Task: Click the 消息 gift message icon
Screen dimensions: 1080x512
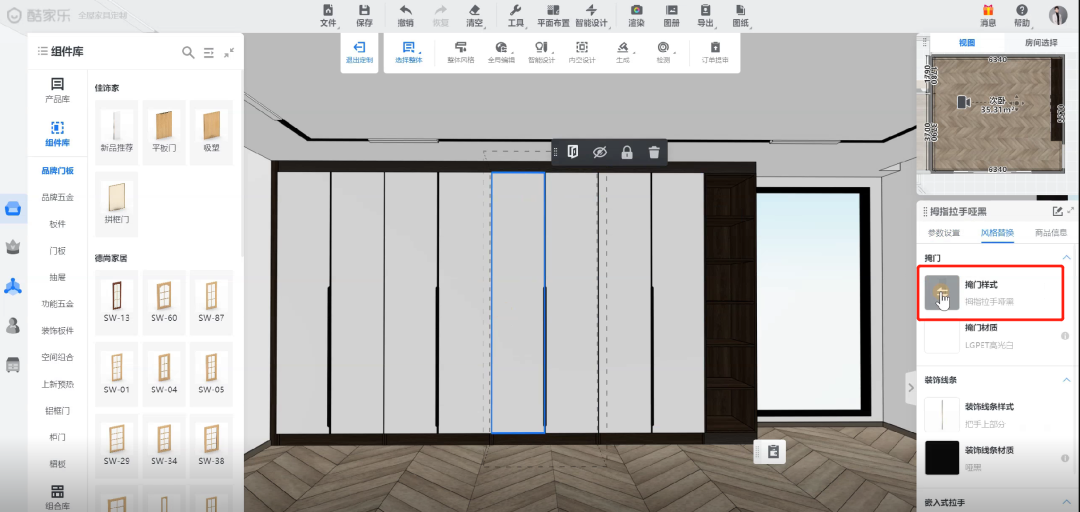Action: (988, 10)
